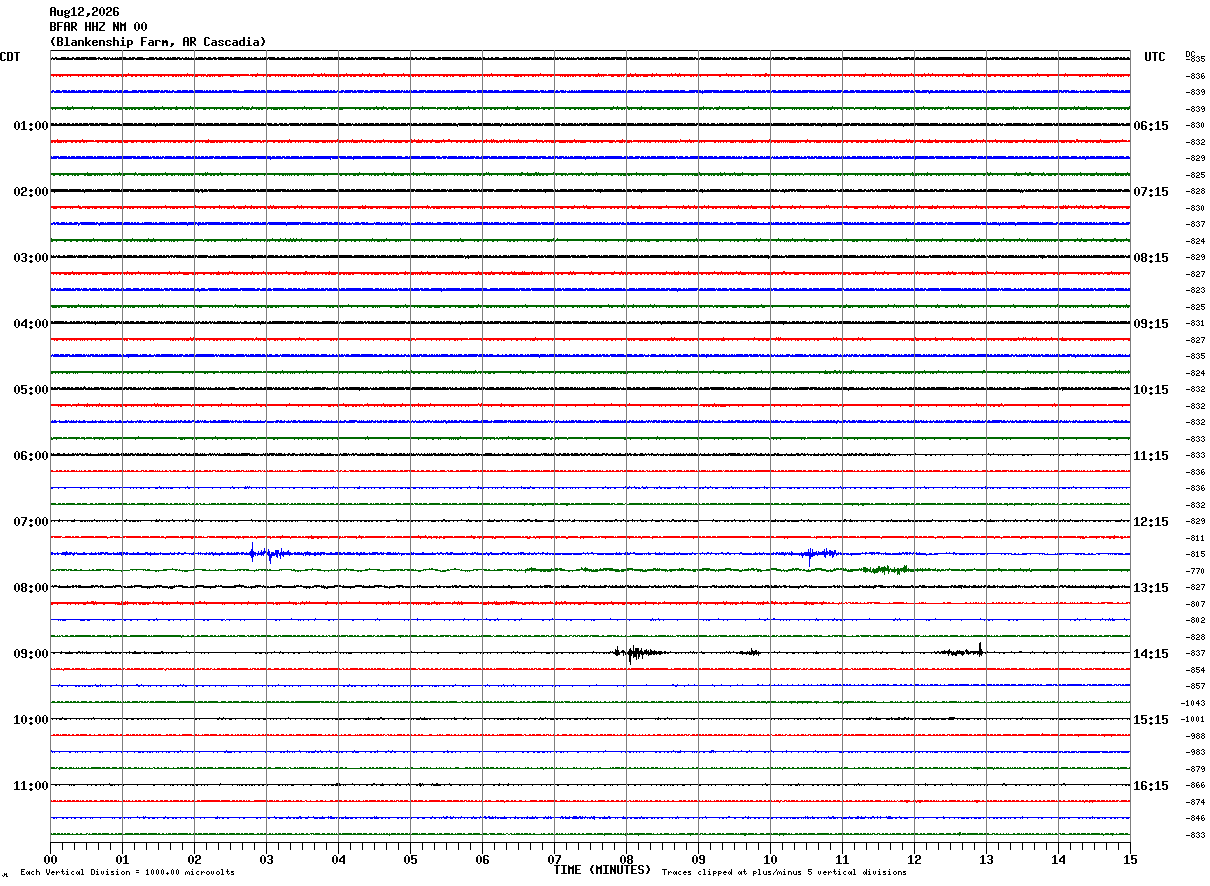Screen dimensions: 1210x886
Task: Click the blue trace event after minute 10
Action: 820,554
